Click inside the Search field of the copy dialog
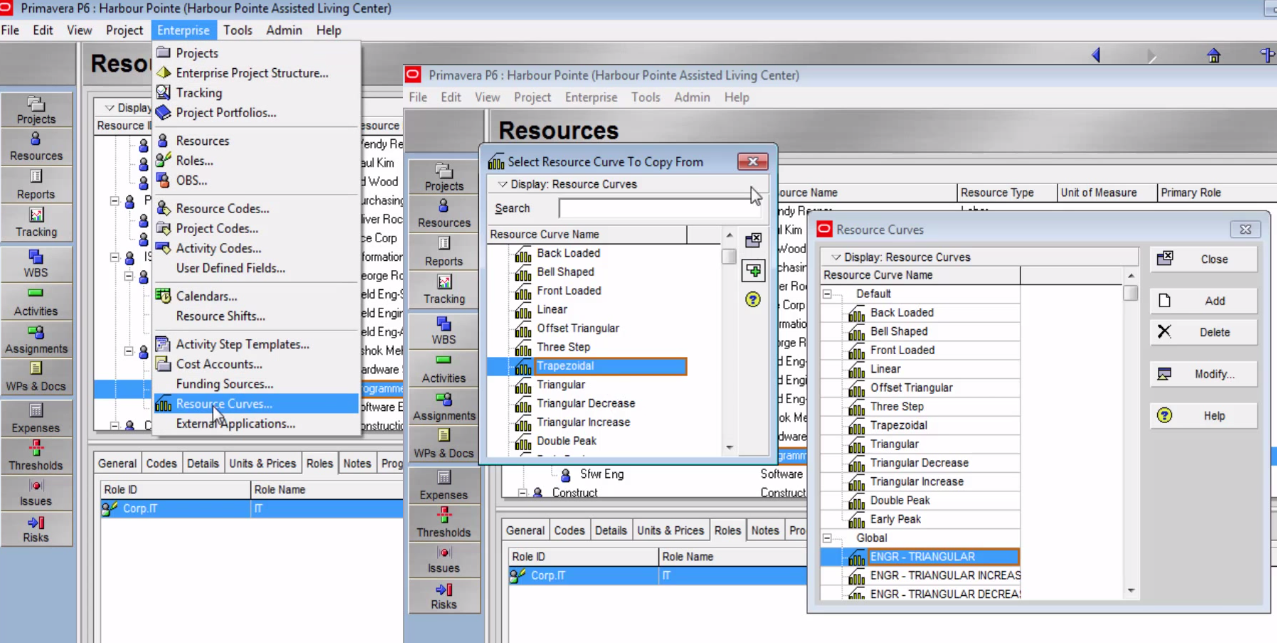Viewport: 1277px width, 643px height. (660, 208)
